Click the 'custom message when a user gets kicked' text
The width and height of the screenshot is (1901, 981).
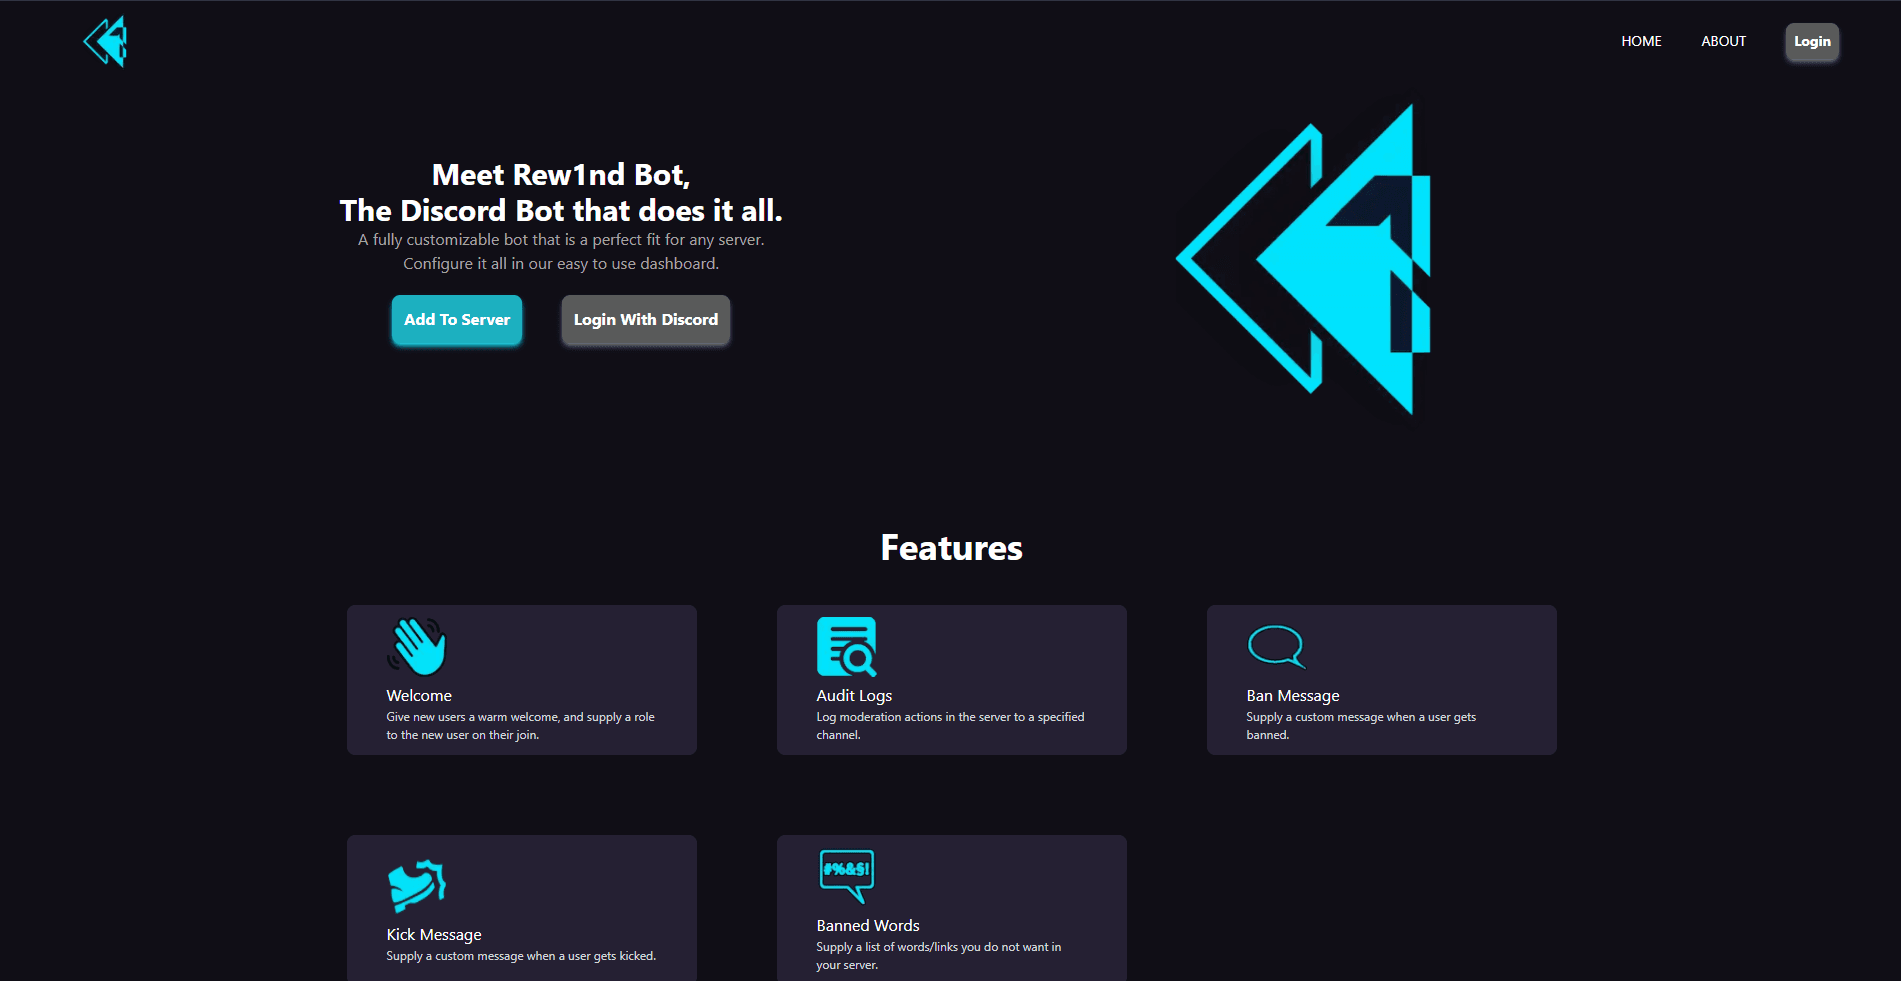(521, 956)
